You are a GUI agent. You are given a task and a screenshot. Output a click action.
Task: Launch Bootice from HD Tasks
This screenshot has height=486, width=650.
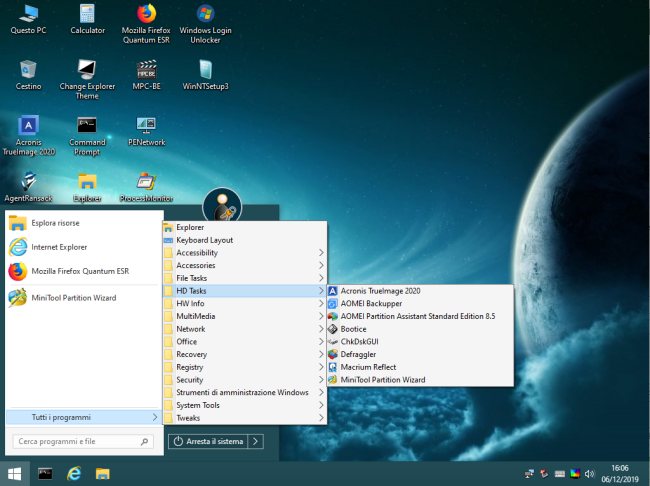click(x=420, y=329)
